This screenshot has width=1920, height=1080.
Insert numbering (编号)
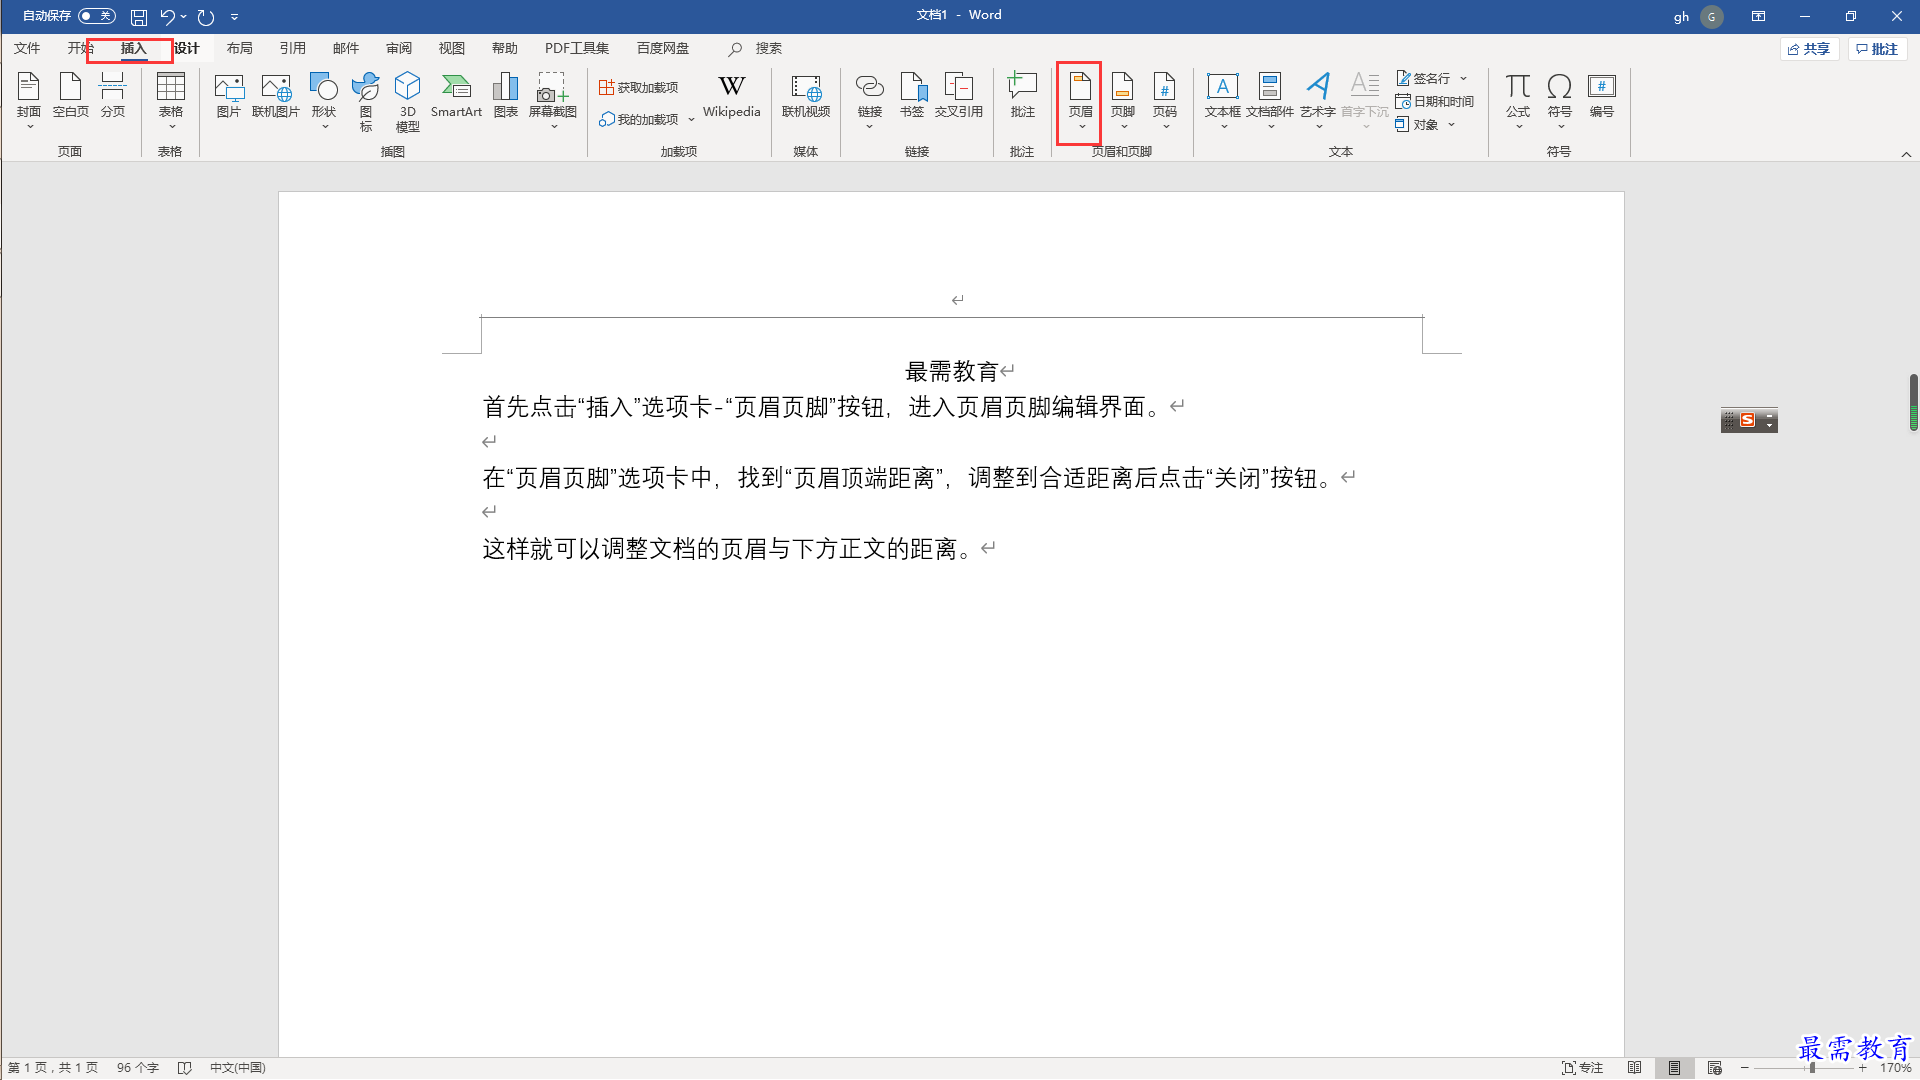tap(1602, 96)
